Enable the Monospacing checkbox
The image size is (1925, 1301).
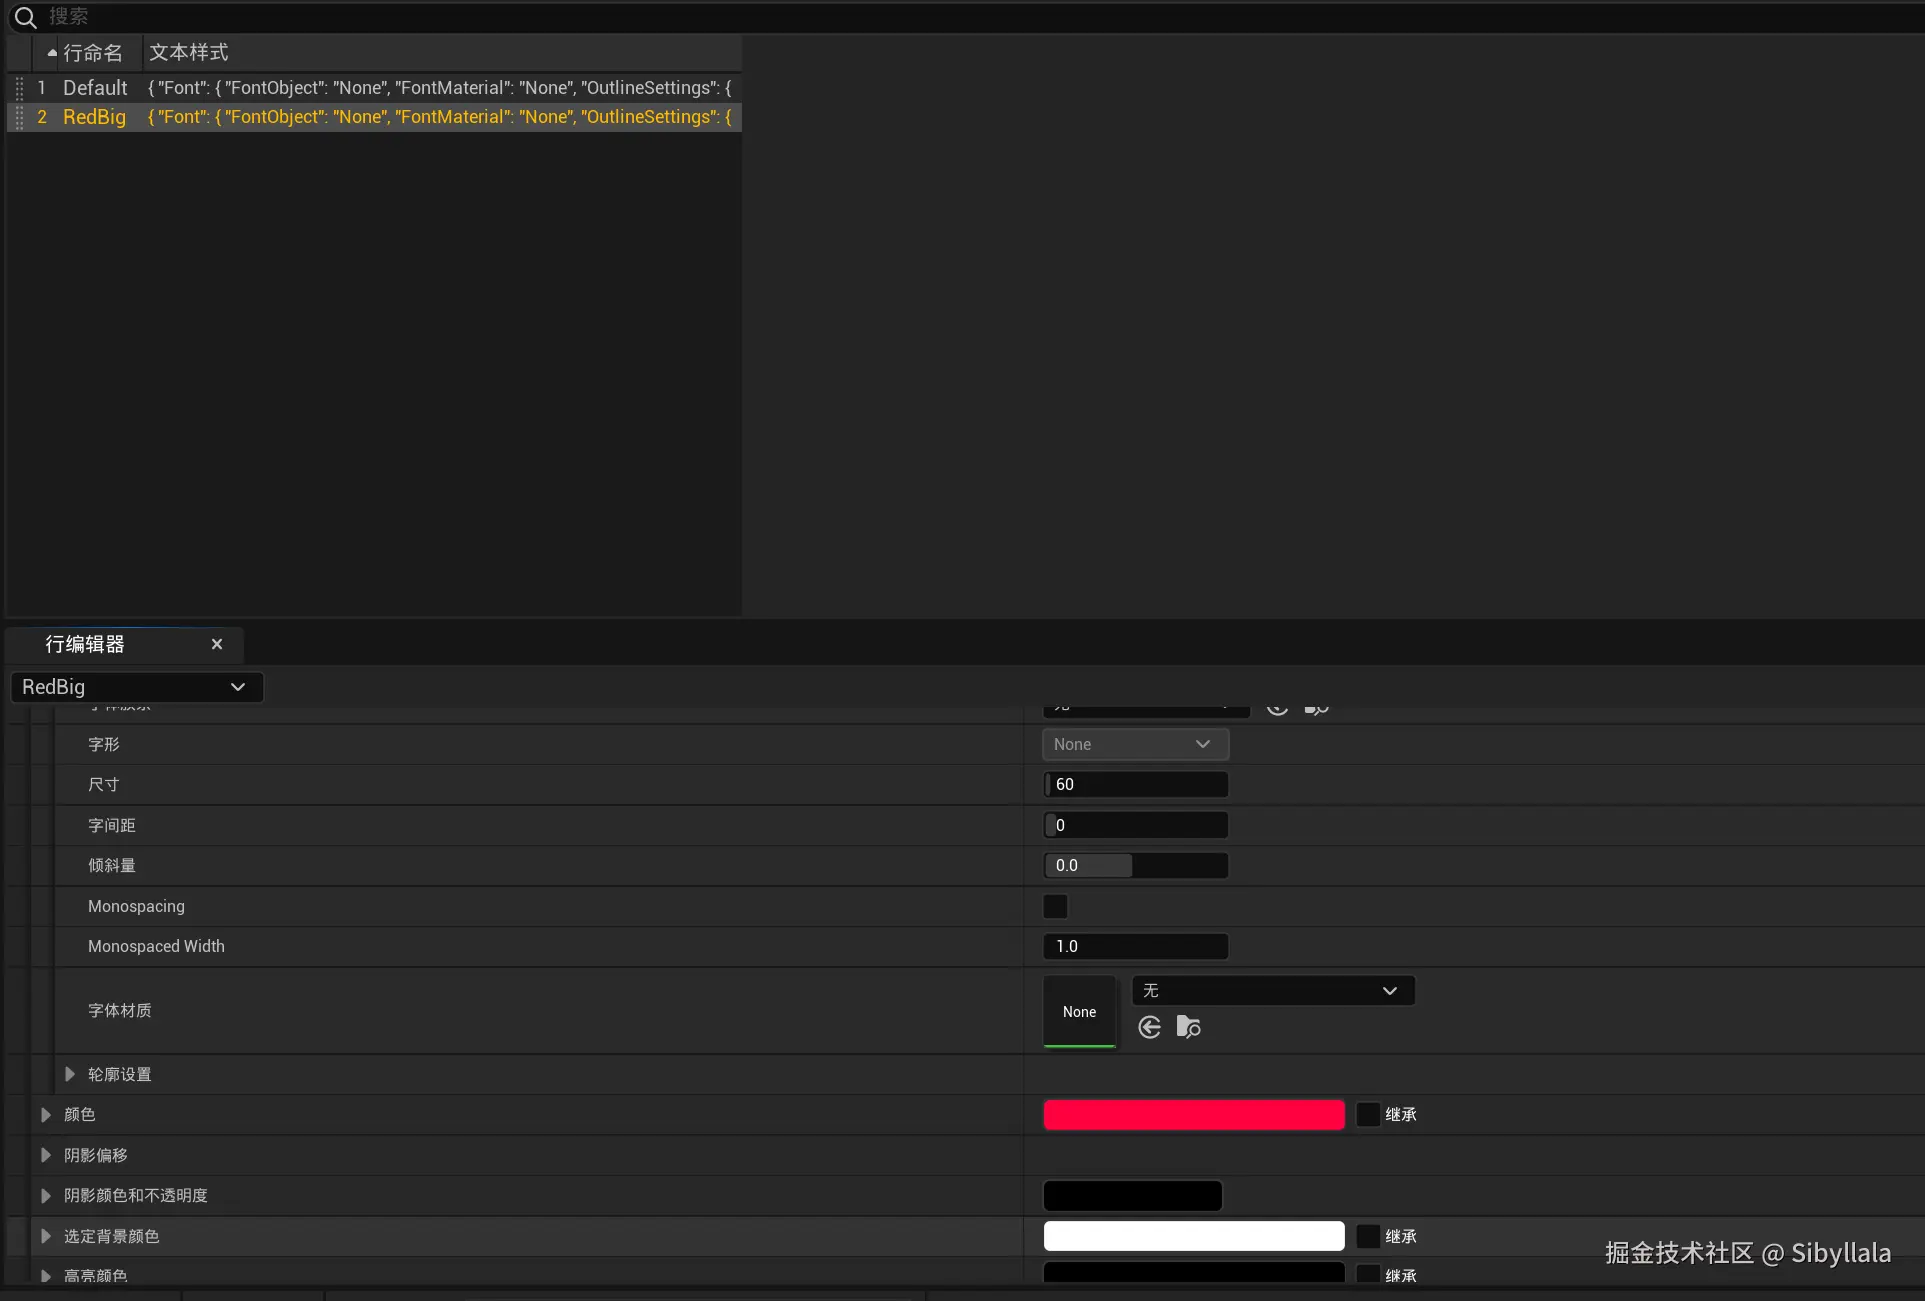[1055, 906]
